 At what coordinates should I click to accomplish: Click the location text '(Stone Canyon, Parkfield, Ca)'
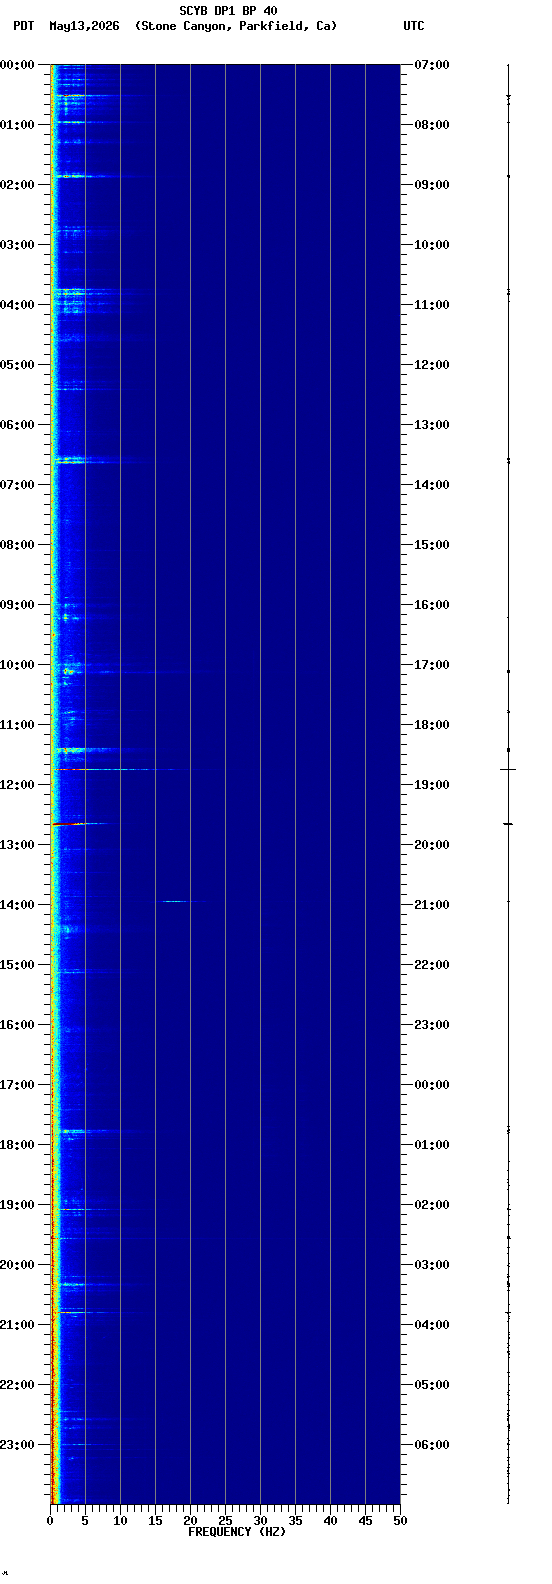tap(236, 26)
